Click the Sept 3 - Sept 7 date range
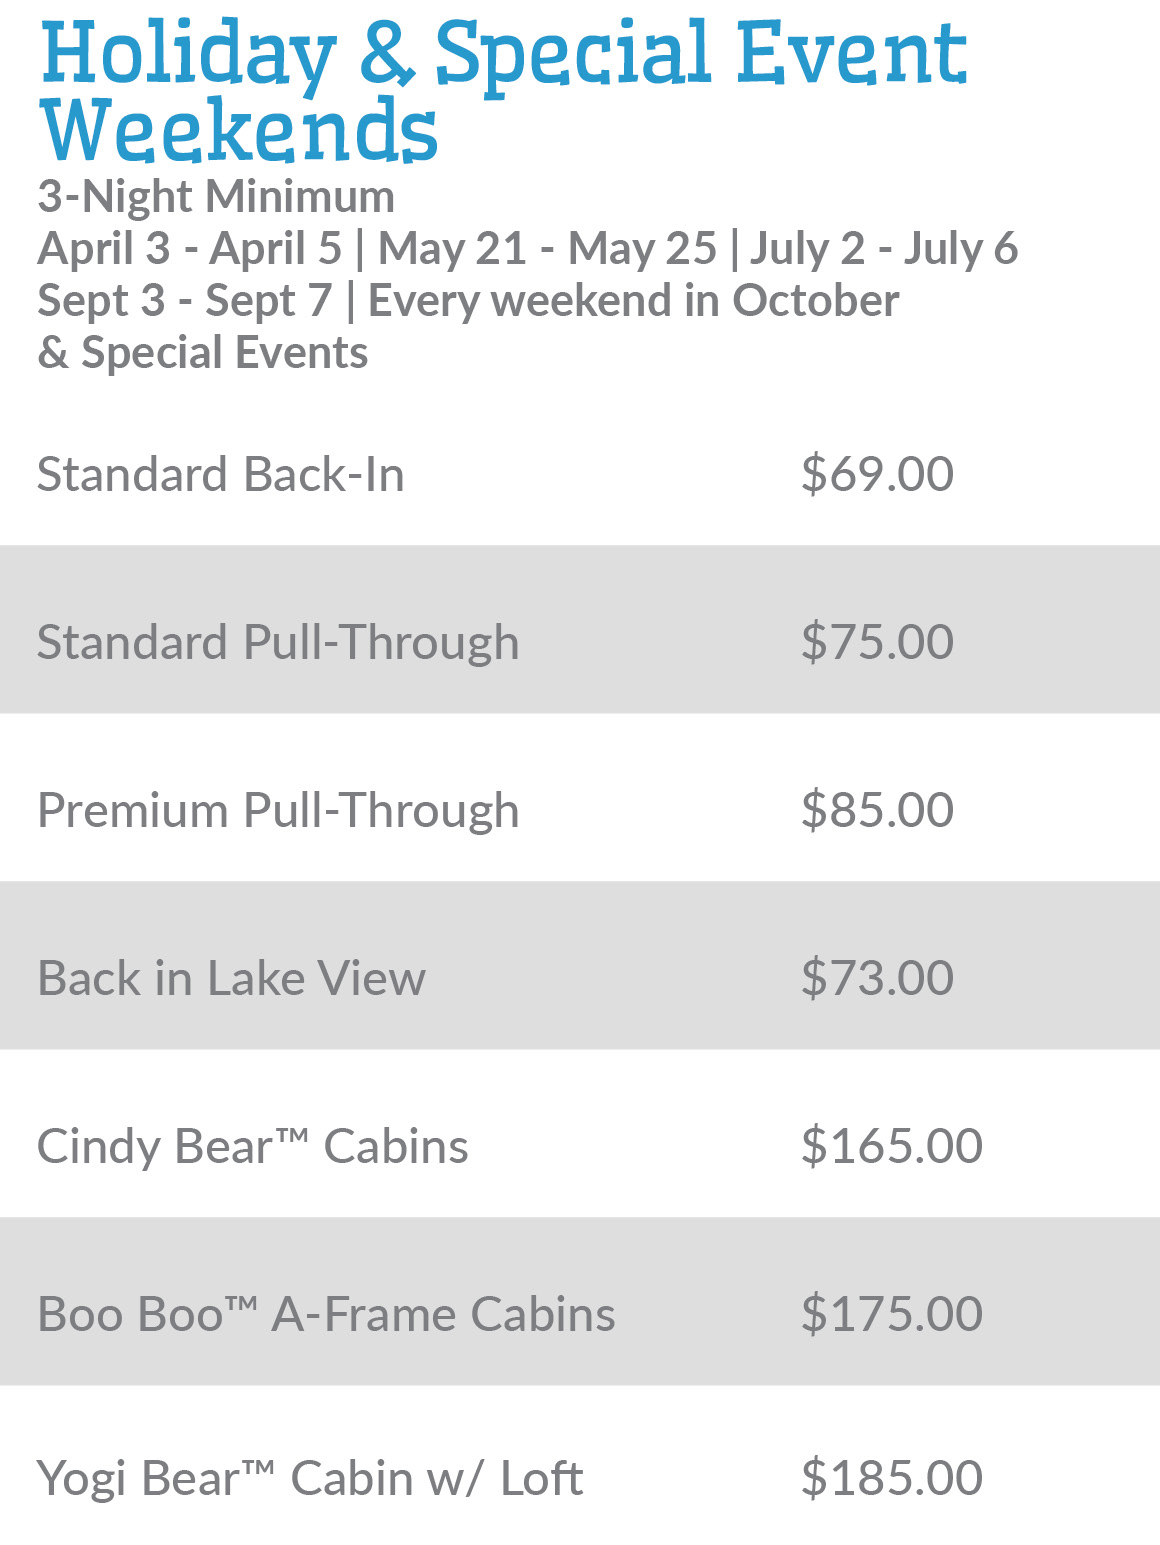Screen dimensions: 1160x1545 point(184,301)
